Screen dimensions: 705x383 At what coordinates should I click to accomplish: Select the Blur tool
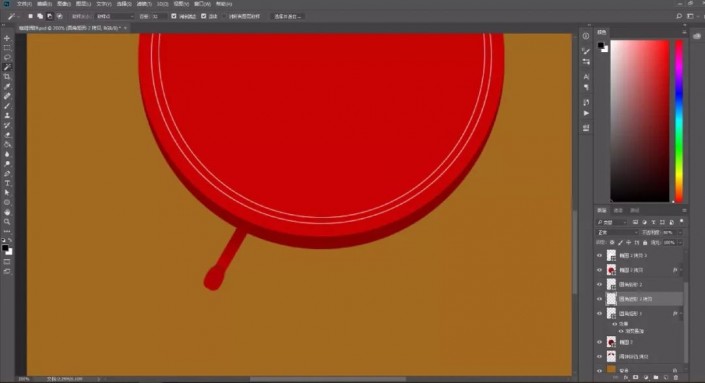pos(7,154)
